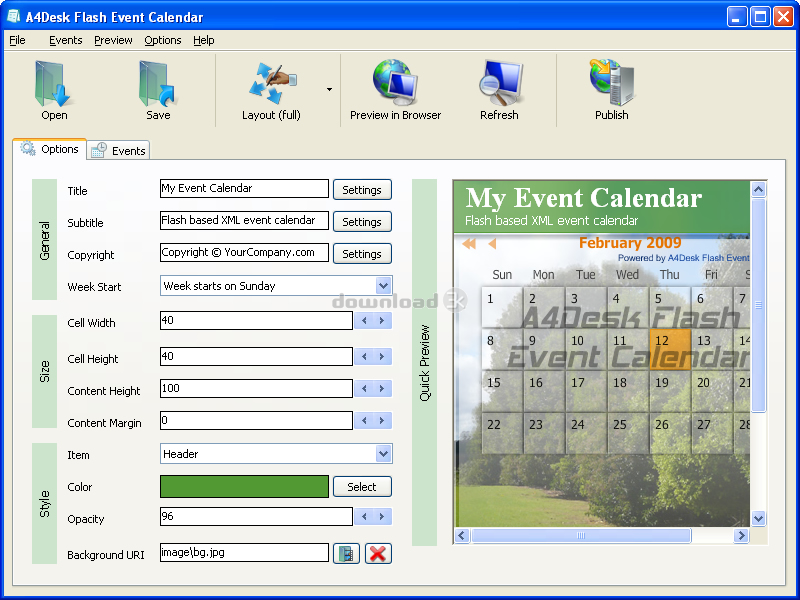Viewport: 800px width, 600px height.
Task: Decrease Content Height value
Action: tap(364, 388)
